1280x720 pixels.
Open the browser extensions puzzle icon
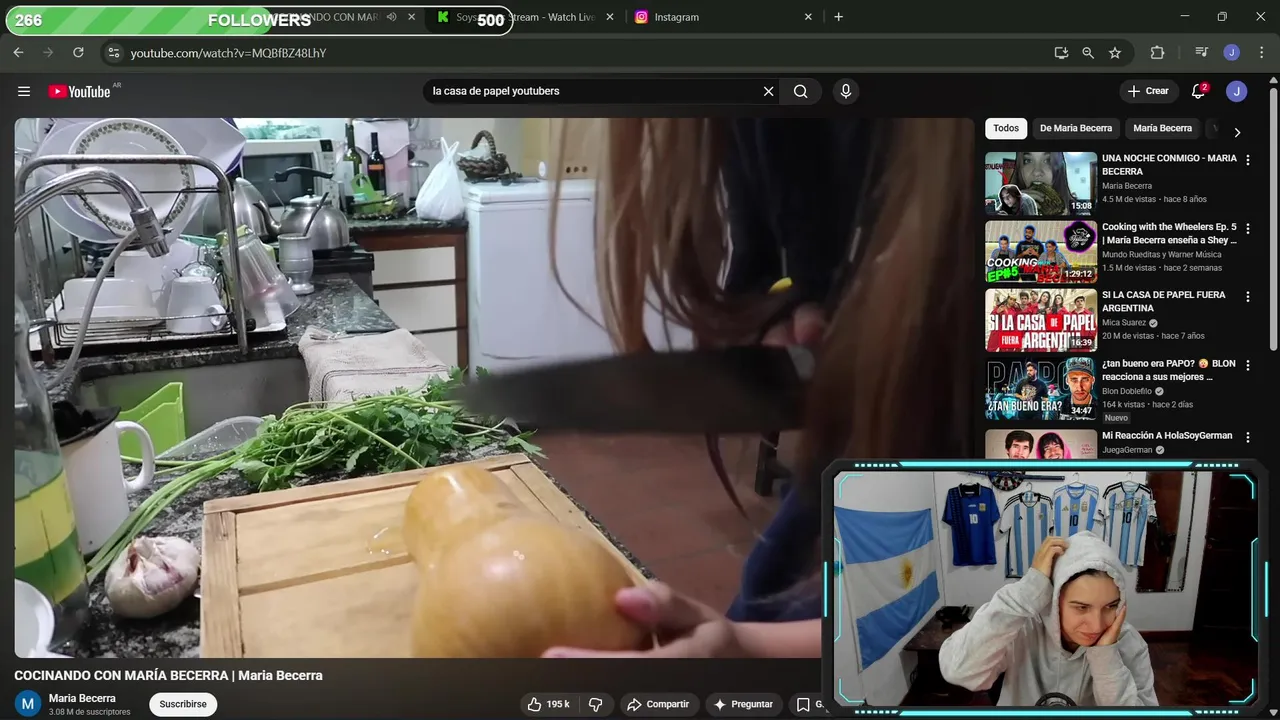click(1158, 53)
